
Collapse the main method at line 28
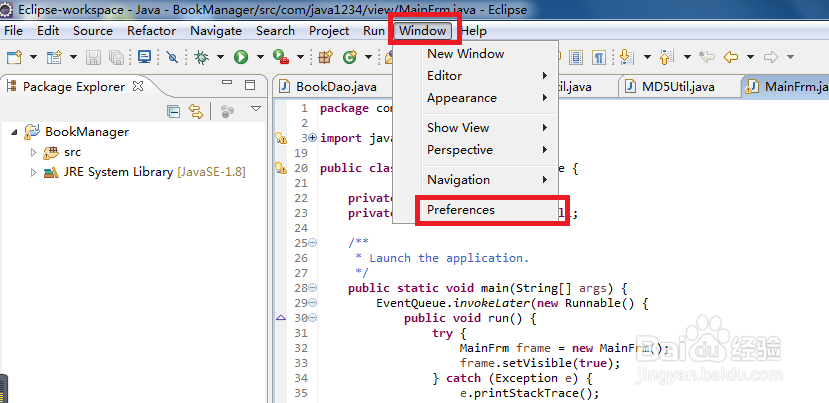[312, 288]
